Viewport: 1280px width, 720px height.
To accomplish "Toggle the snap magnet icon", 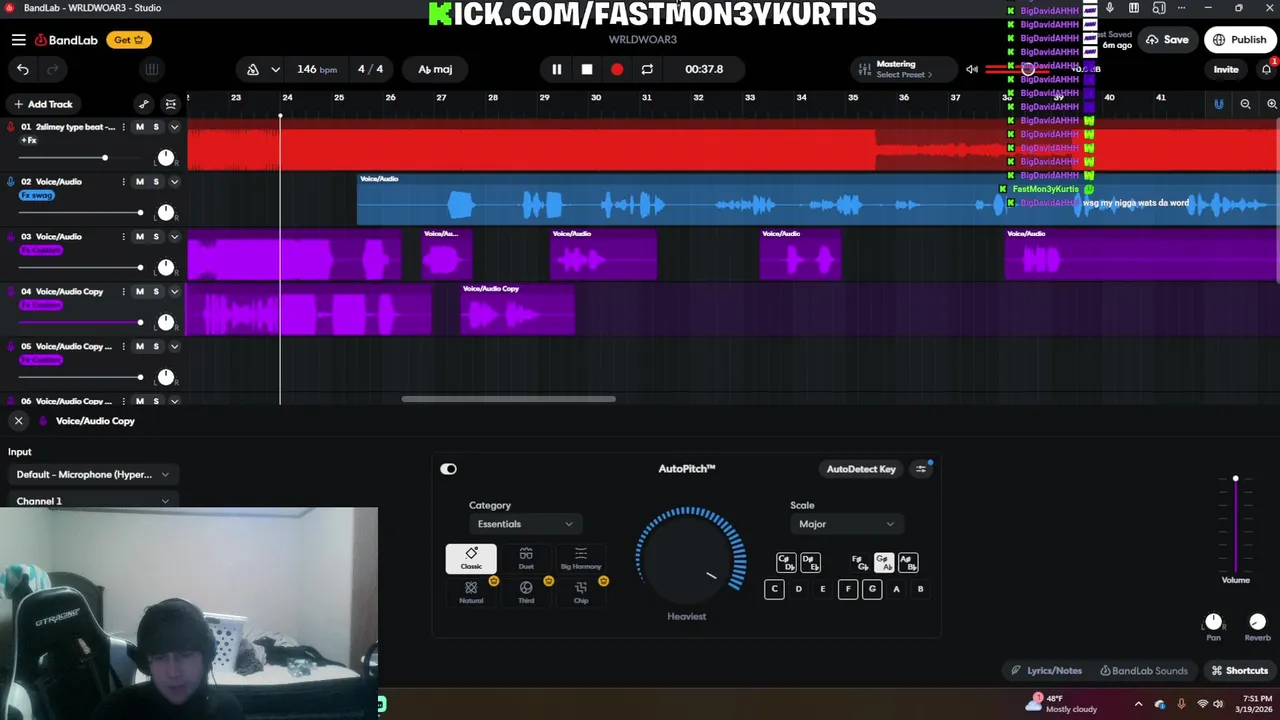I will (1218, 104).
